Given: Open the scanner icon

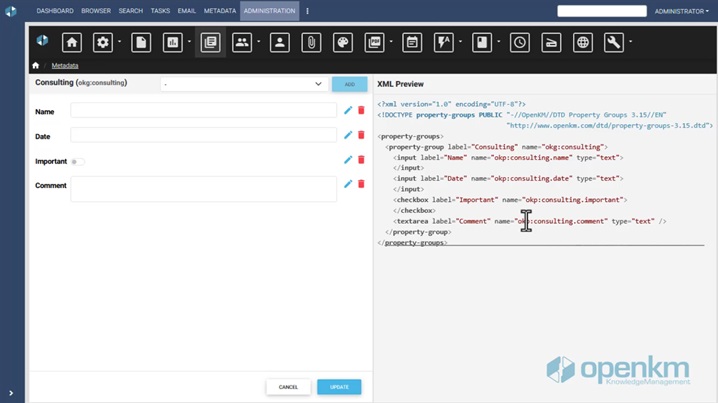Looking at the screenshot, I should (x=551, y=43).
